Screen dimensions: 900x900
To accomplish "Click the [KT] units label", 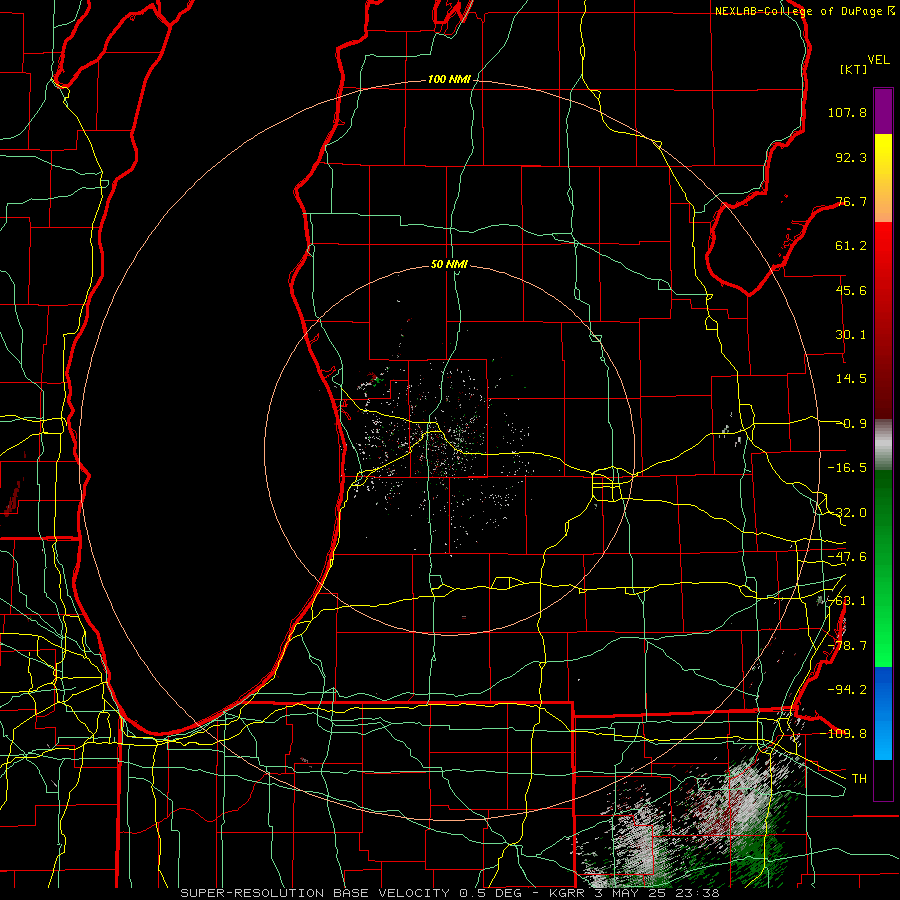I will click(x=853, y=69).
